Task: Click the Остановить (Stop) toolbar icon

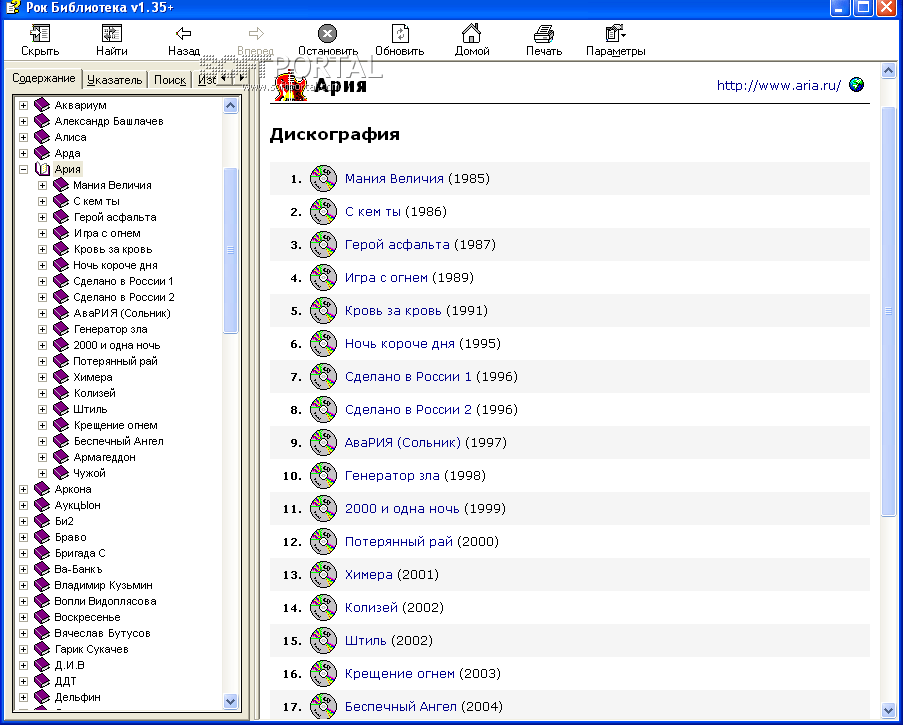Action: pyautogui.click(x=327, y=33)
